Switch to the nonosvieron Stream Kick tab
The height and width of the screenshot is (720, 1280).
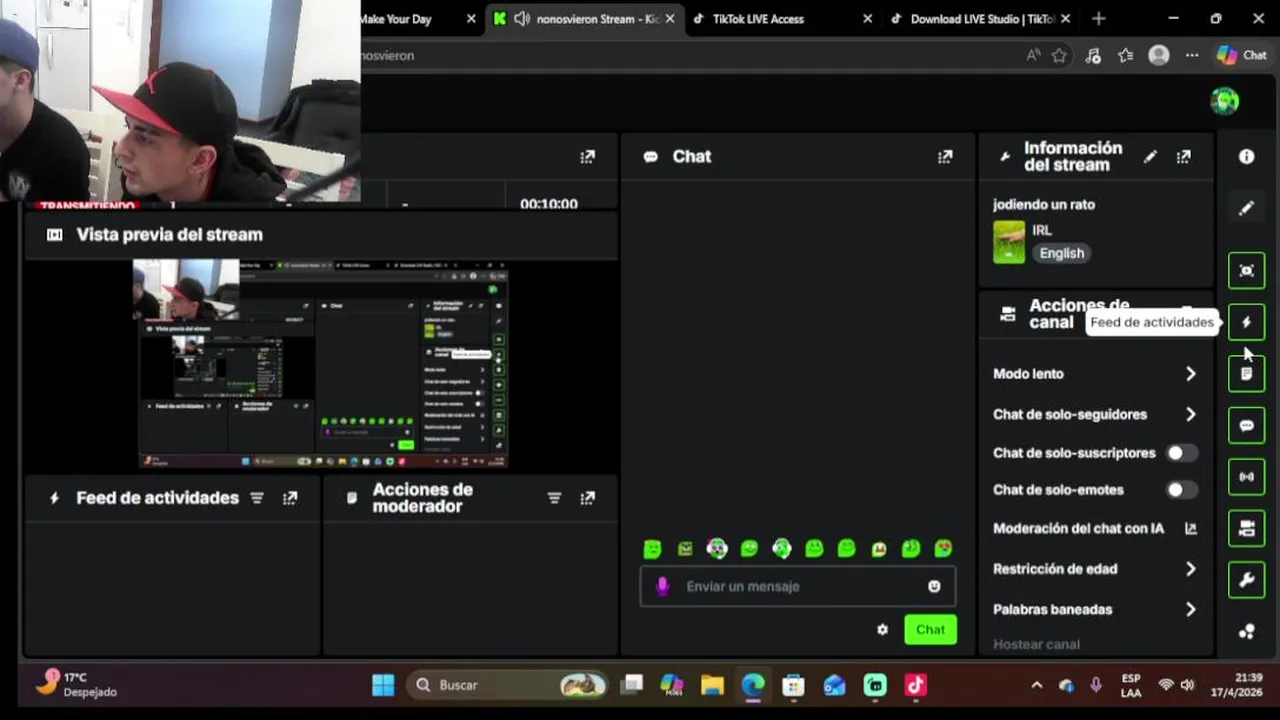tap(585, 19)
